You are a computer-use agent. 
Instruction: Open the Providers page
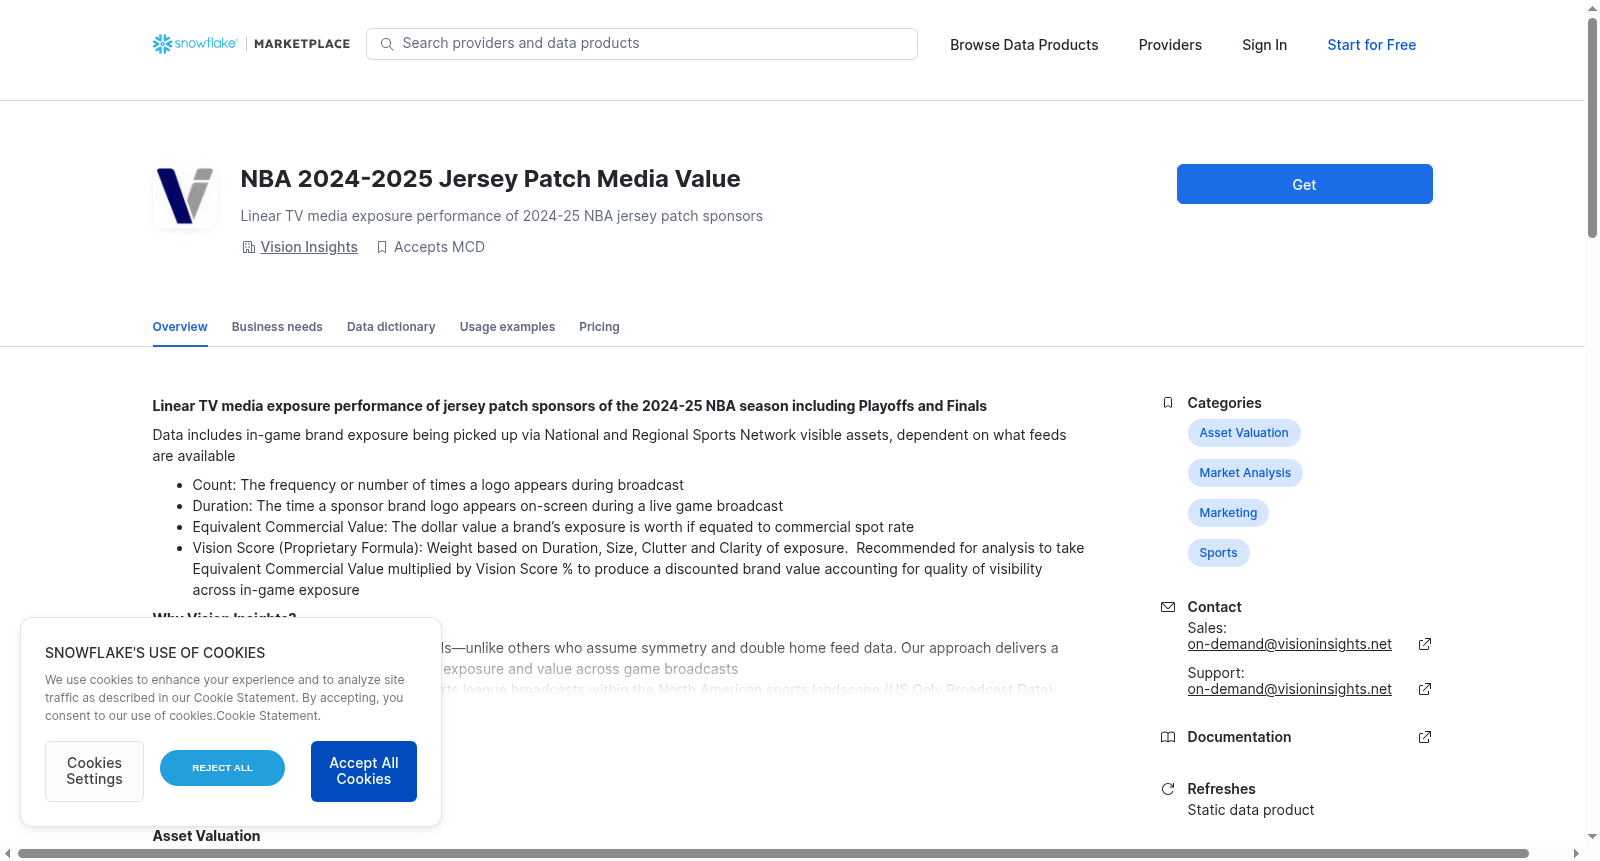1170,45
